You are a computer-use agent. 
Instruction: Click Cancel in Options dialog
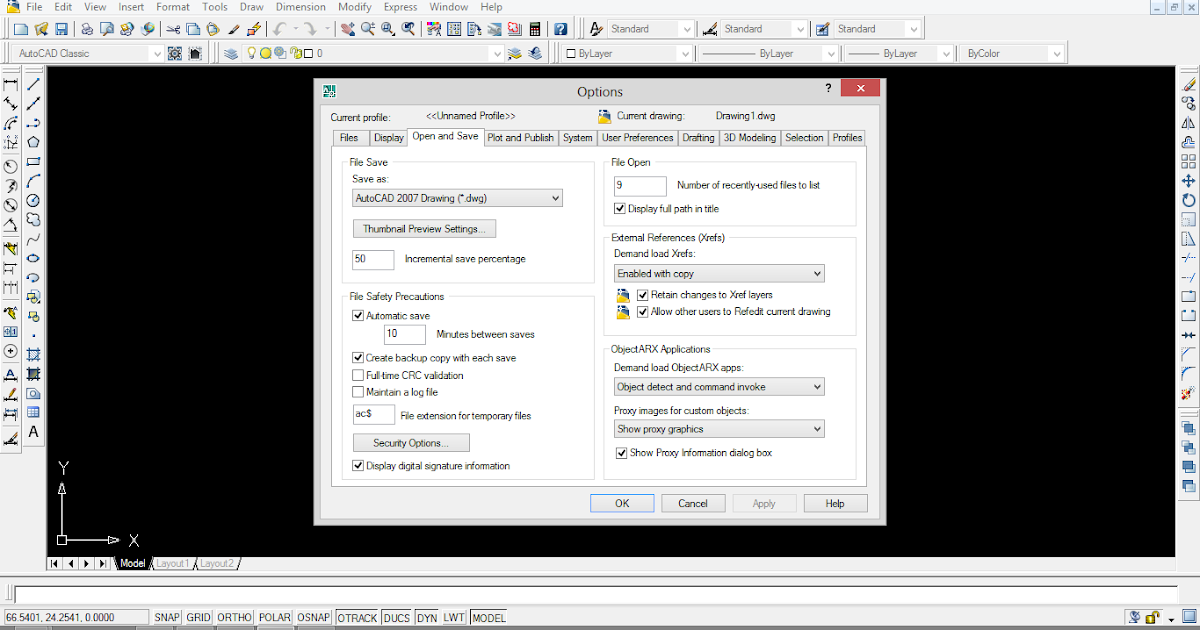tap(693, 504)
